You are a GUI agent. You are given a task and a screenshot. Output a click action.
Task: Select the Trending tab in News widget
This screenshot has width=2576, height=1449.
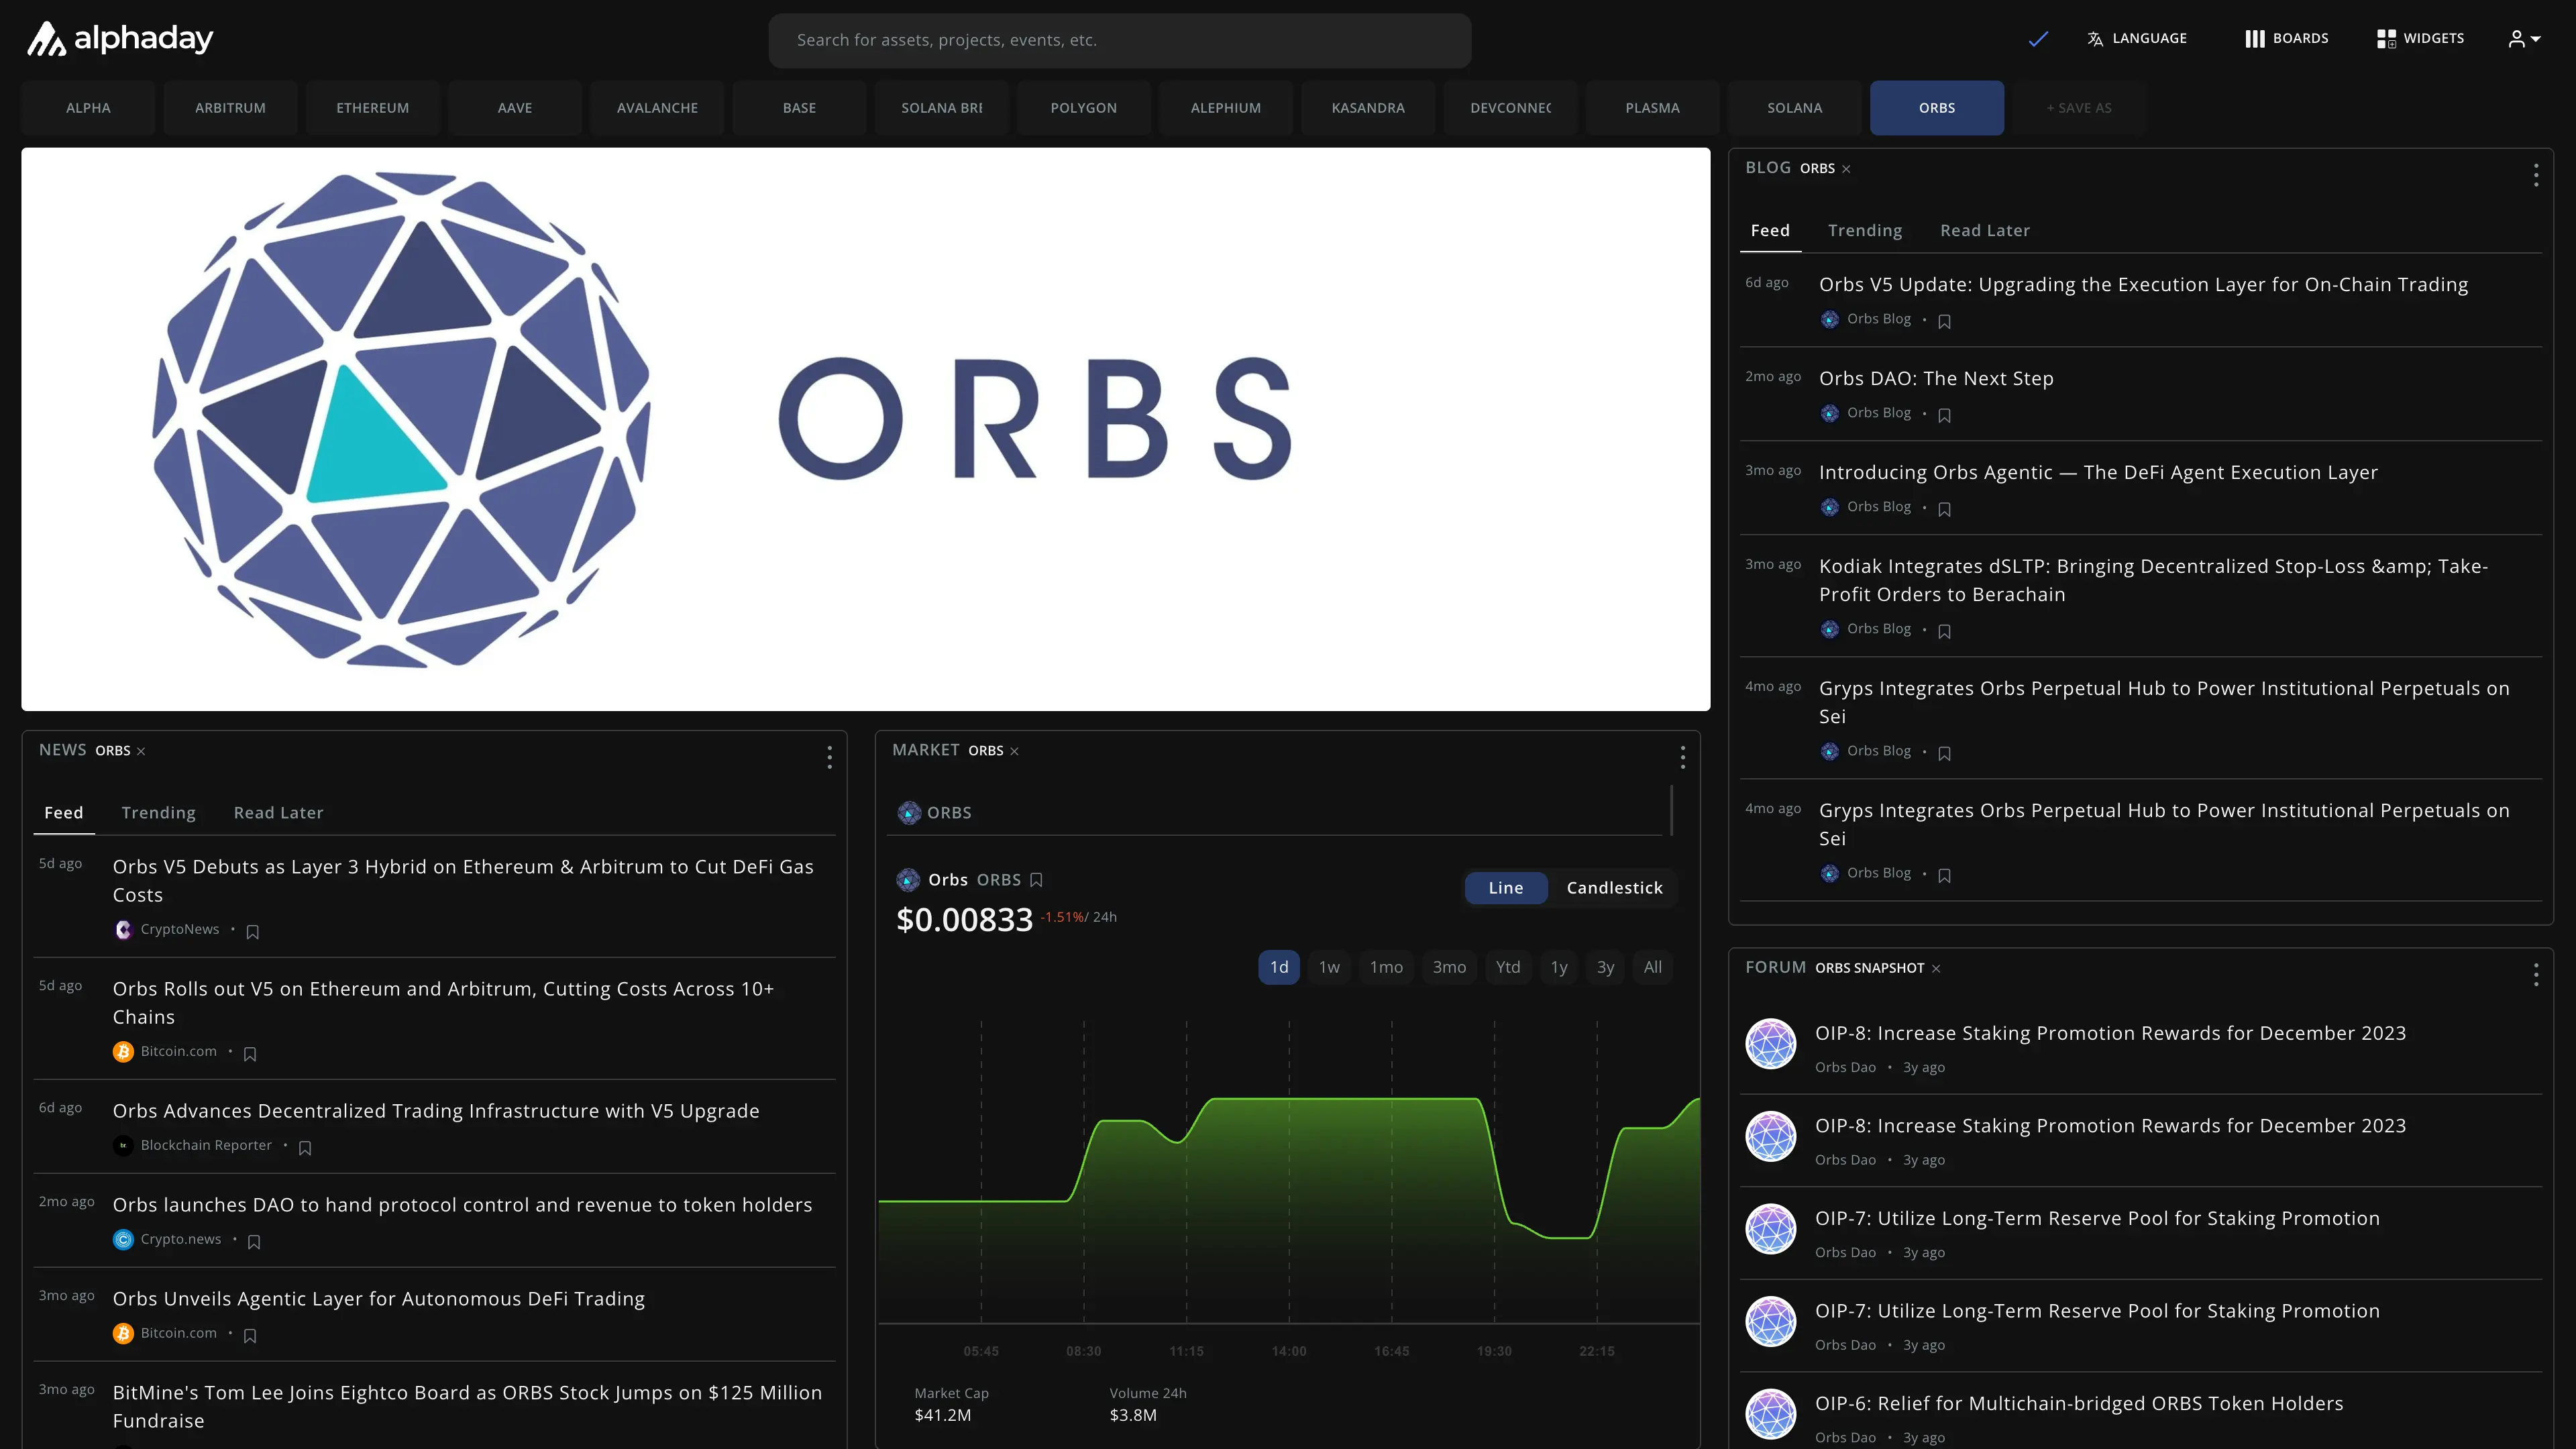[x=158, y=813]
